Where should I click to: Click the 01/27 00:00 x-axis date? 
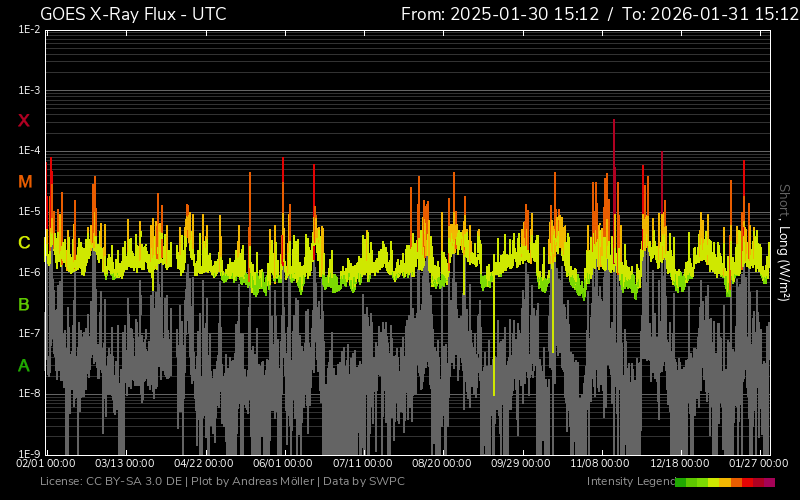(757, 464)
